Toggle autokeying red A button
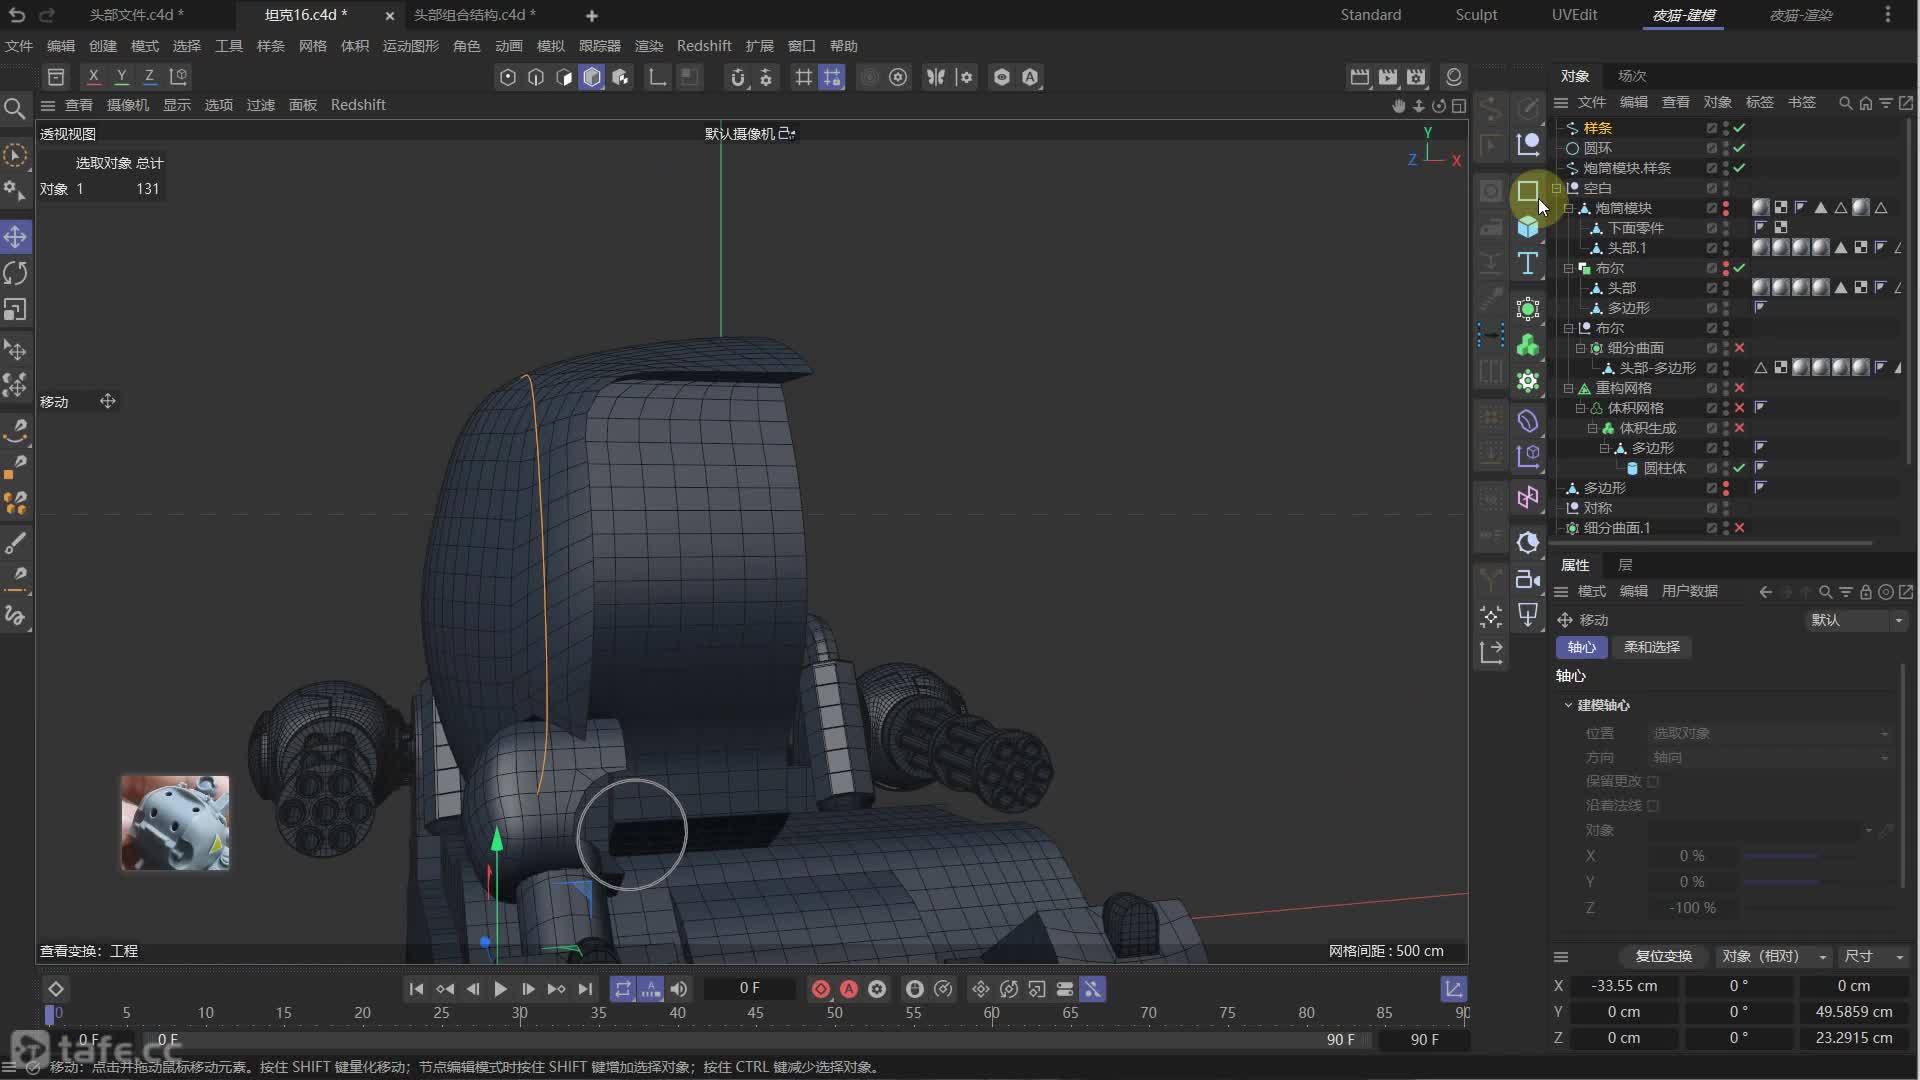The height and width of the screenshot is (1080, 1920). [849, 989]
